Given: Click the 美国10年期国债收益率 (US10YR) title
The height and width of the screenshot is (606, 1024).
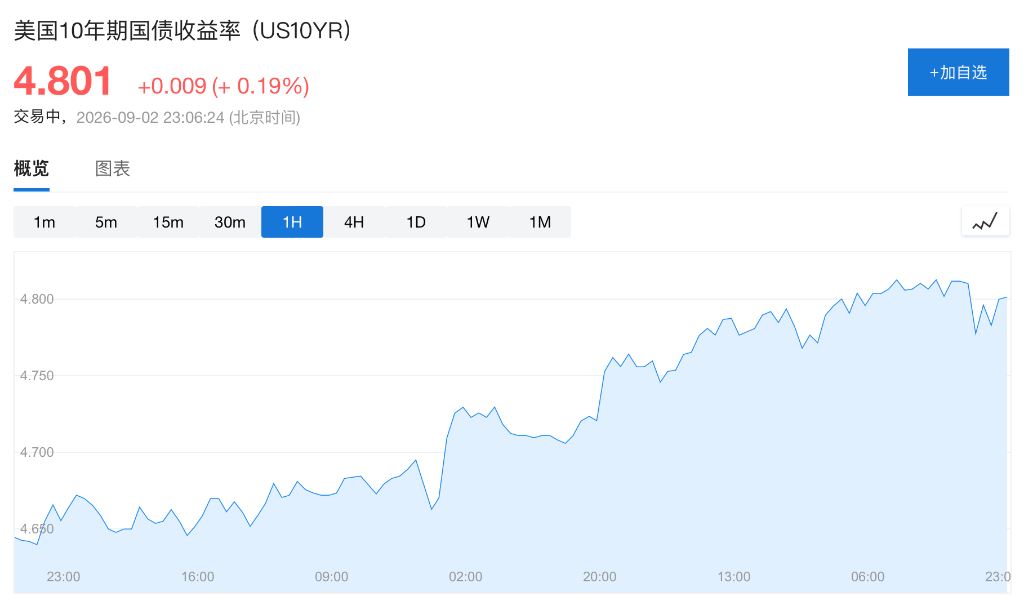Looking at the screenshot, I should coord(182,31).
